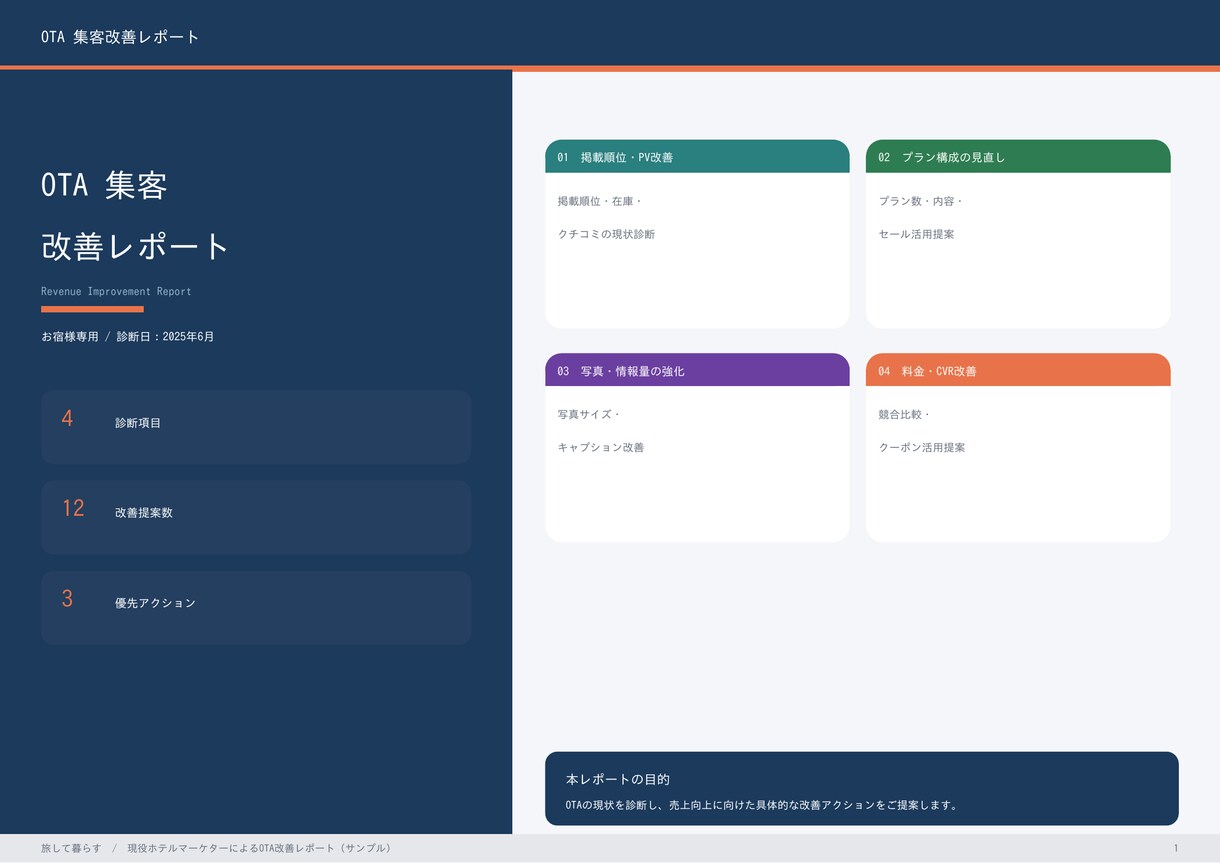This screenshot has width=1220, height=863.
Task: Select the "診断項目" label
Action: (138, 423)
